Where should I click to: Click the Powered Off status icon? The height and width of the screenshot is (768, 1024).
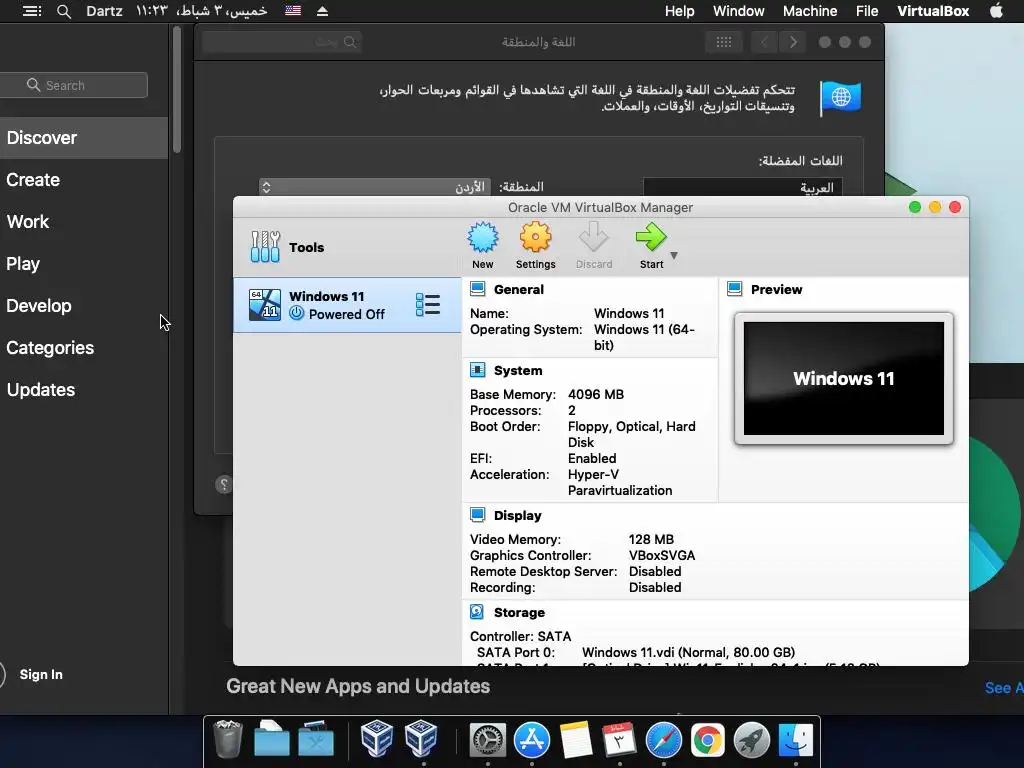coord(296,313)
